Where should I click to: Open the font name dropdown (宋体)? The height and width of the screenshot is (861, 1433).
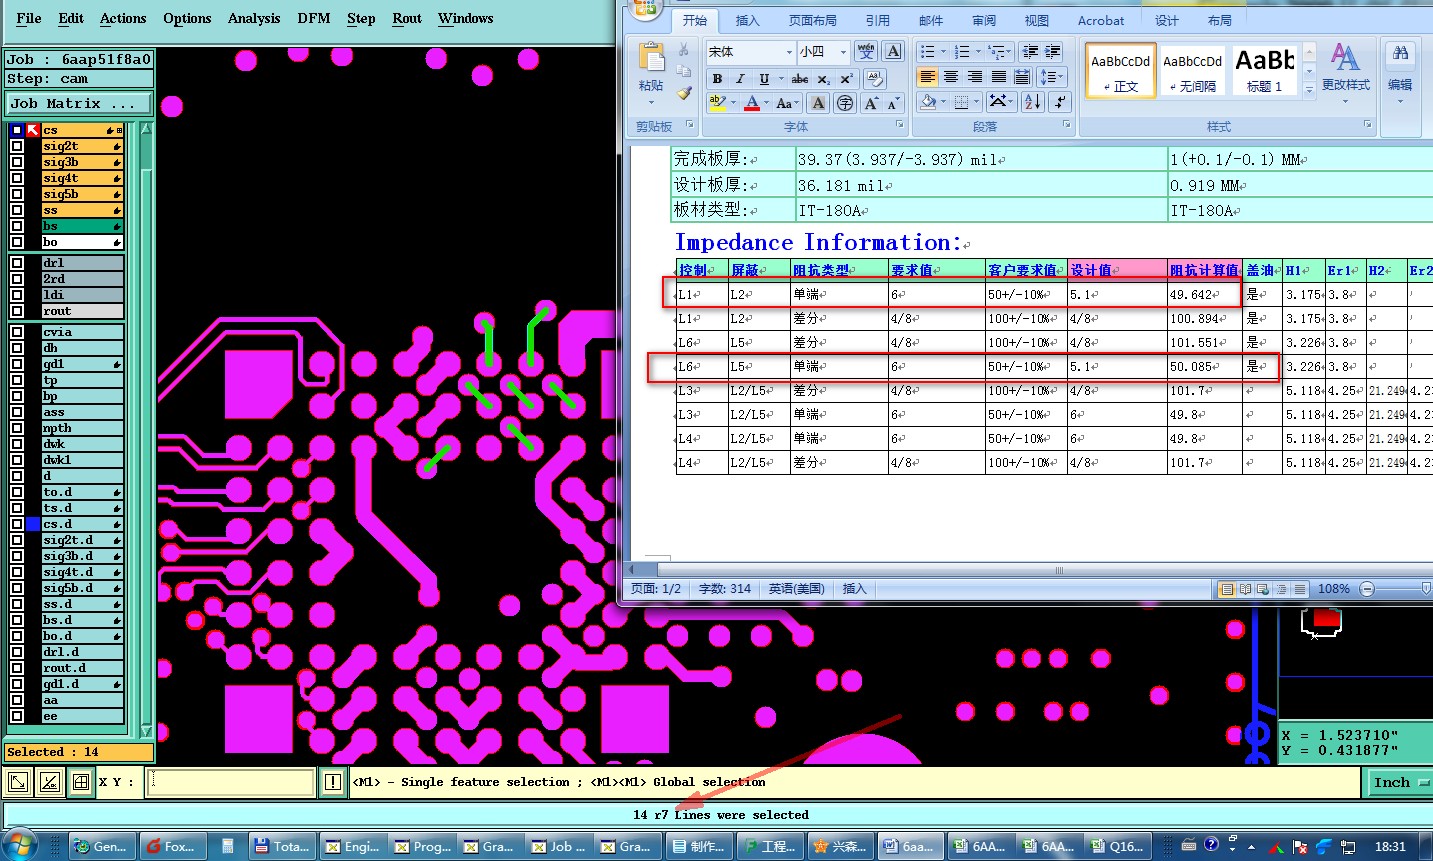point(789,52)
